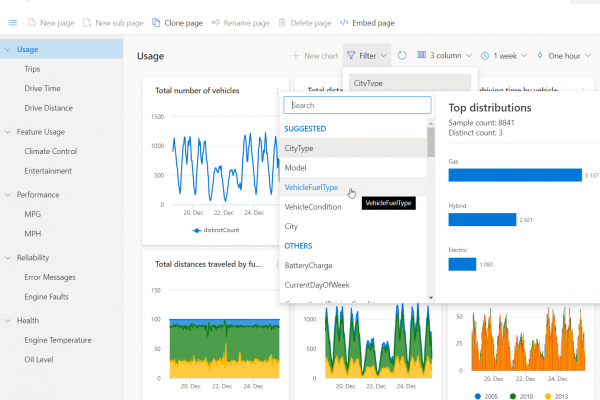
Task: Click the filter list scroll down arrow
Action: tap(431, 297)
